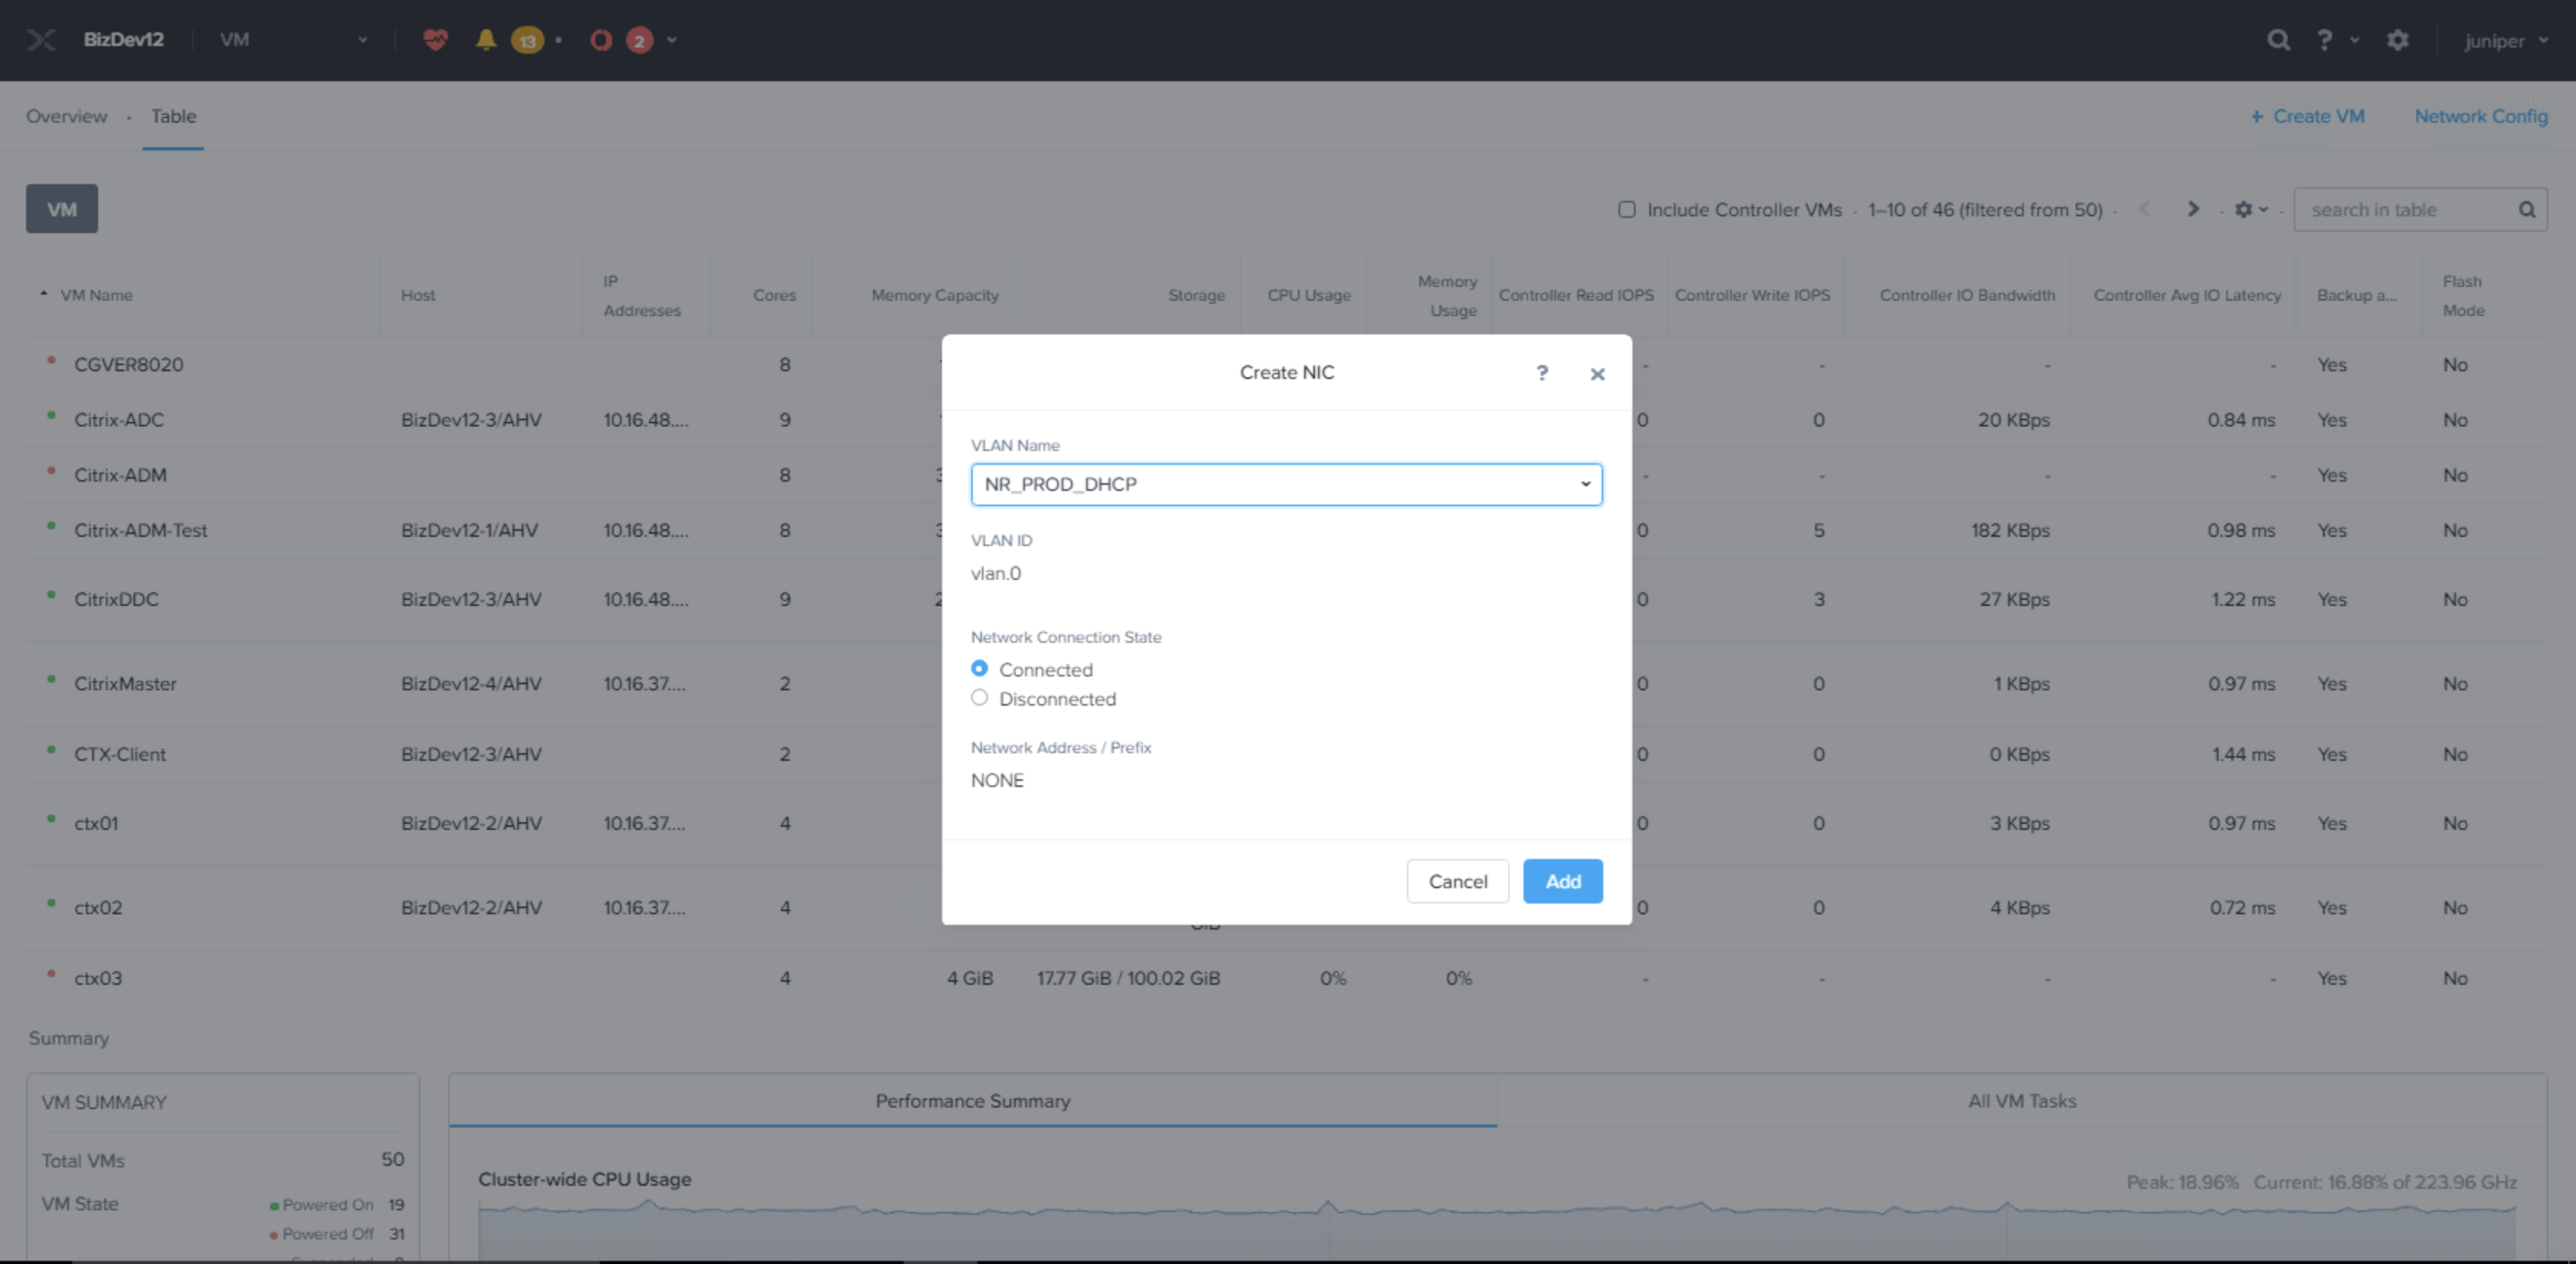Open the top bar search magnifier
2576x1264 pixels.
click(x=2278, y=40)
